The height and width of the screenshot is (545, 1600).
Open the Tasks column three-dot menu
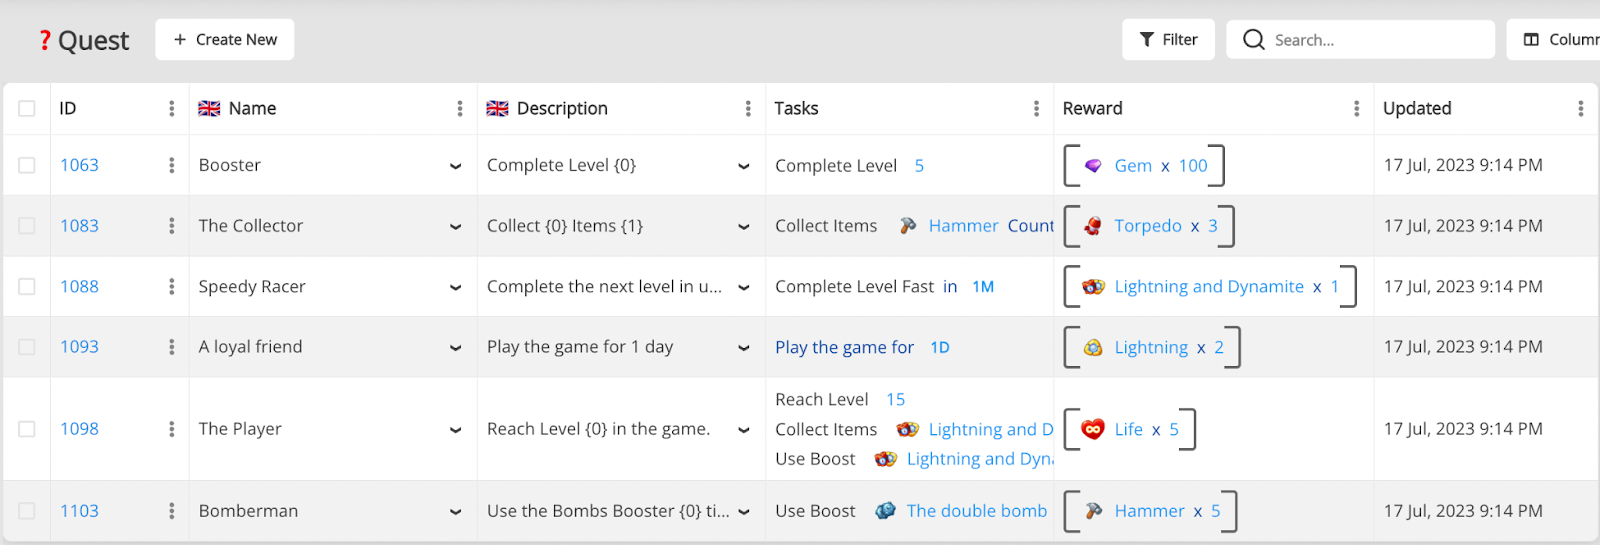pos(1036,109)
